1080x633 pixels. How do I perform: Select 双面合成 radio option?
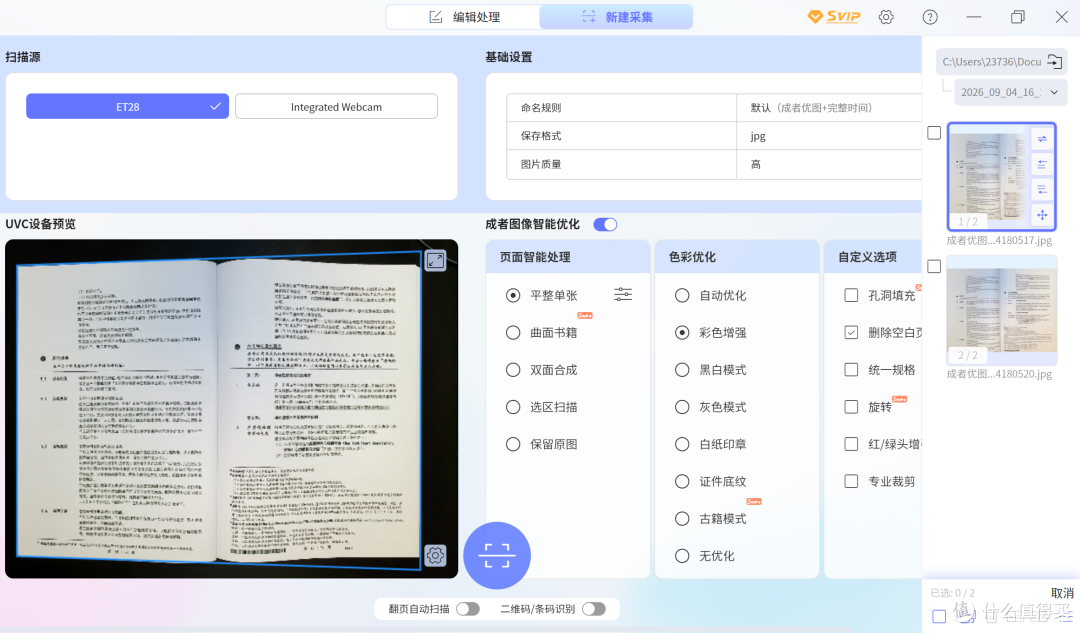(x=513, y=370)
